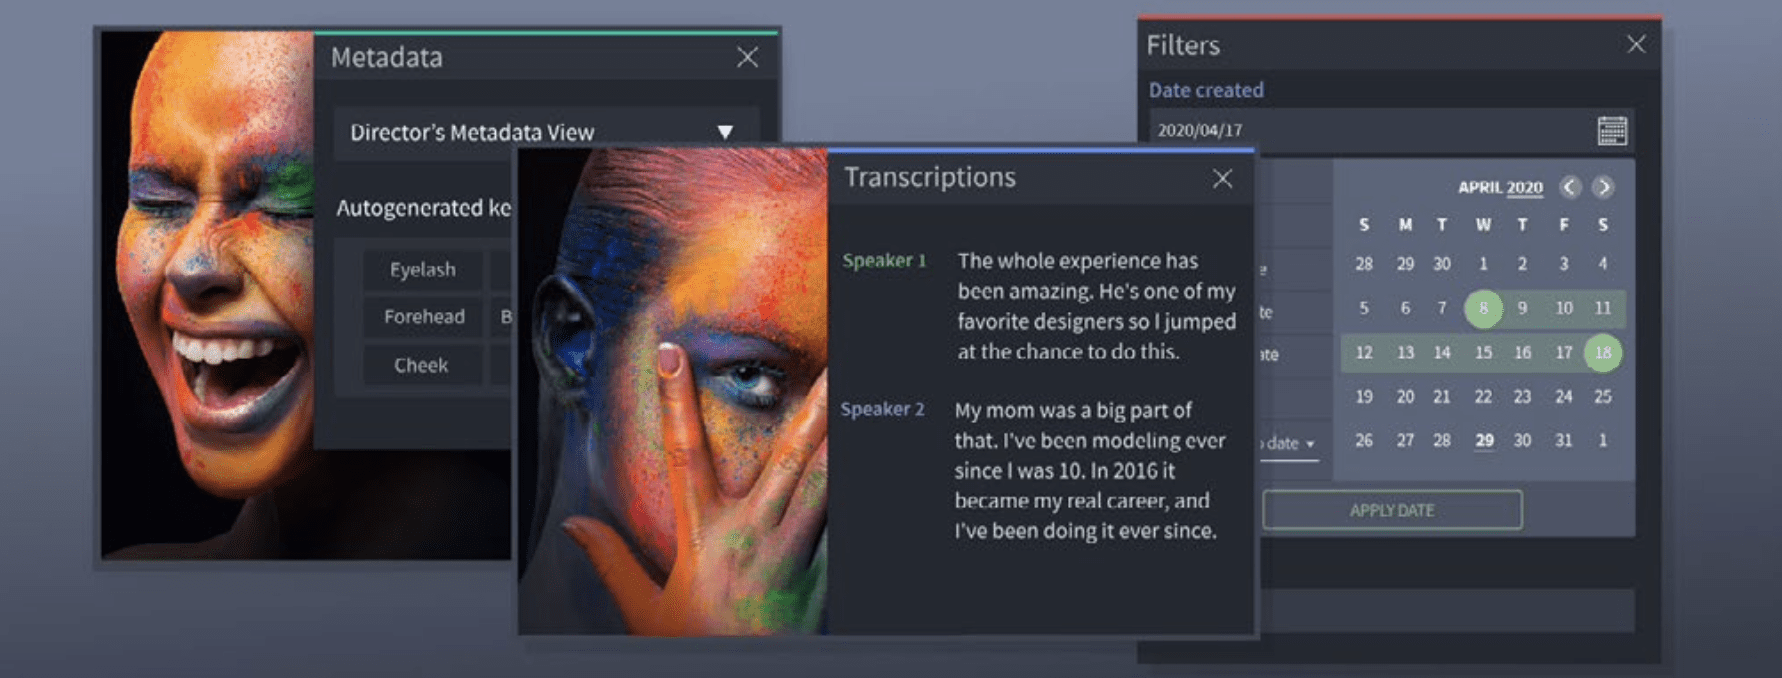The image size is (1782, 678).
Task: Click the 2020 year selector
Action: (x=1525, y=187)
